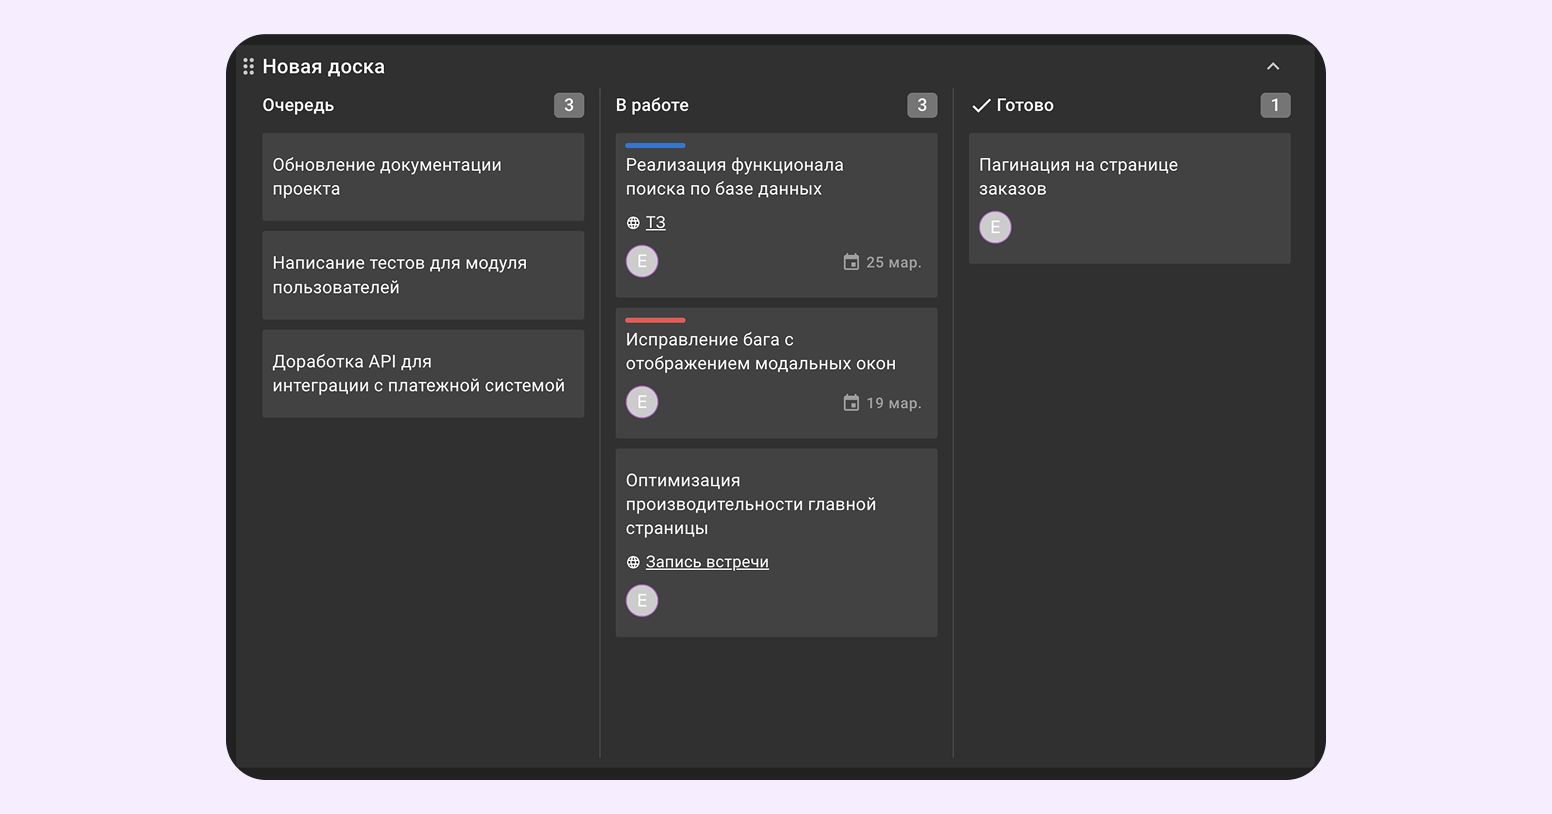Select the В работе column header
Screen dimensions: 1552x814
(x=652, y=105)
